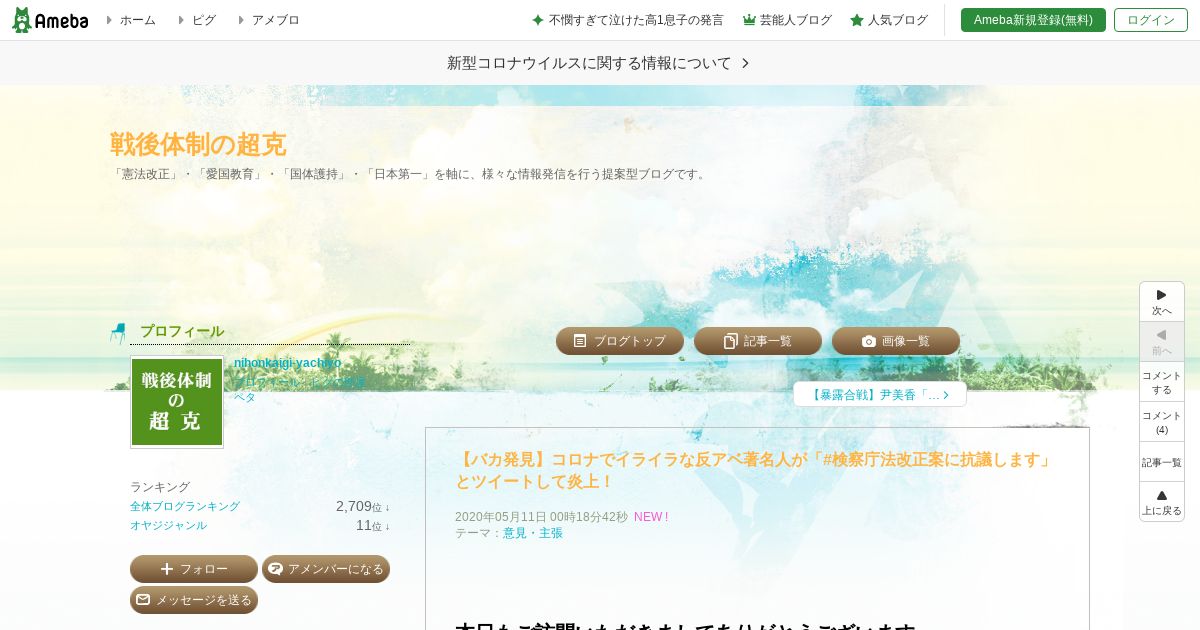Click the chair icon beside プロフィール
Image resolution: width=1200 pixels, height=630 pixels.
point(118,333)
